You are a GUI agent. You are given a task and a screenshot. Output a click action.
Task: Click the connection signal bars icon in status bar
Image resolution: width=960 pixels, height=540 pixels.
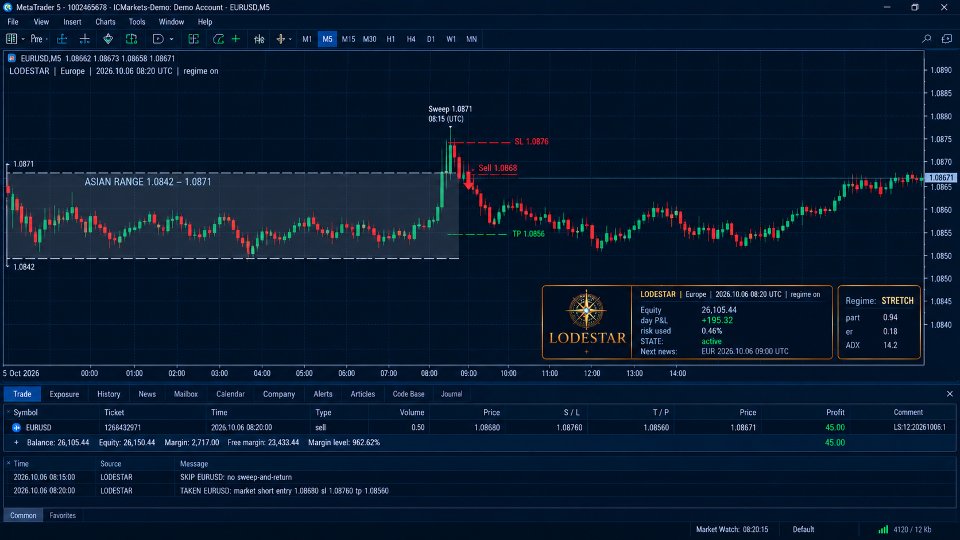883,529
